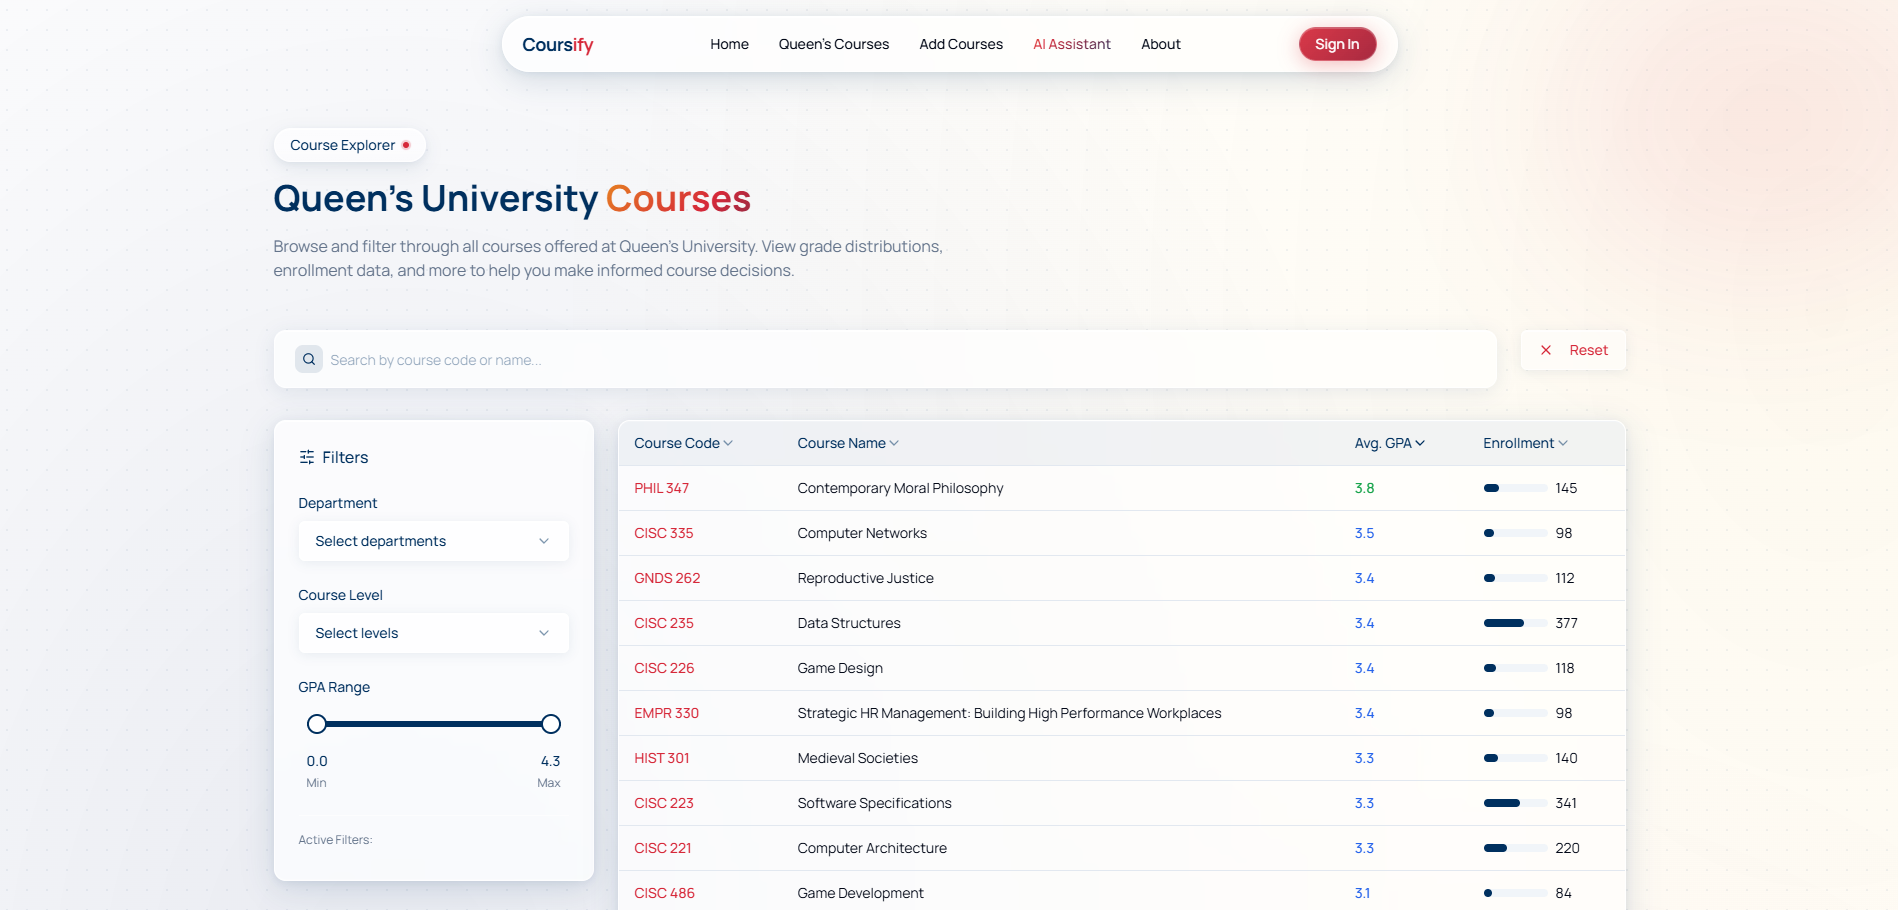Expand the Select levels dropdown
The image size is (1898, 910).
(x=433, y=633)
